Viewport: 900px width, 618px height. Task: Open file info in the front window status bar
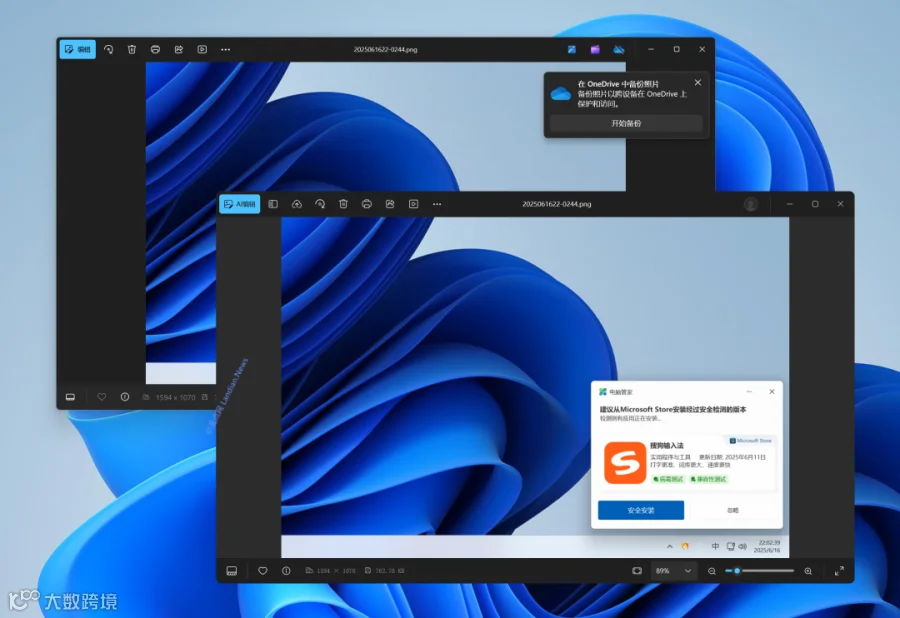[286, 571]
